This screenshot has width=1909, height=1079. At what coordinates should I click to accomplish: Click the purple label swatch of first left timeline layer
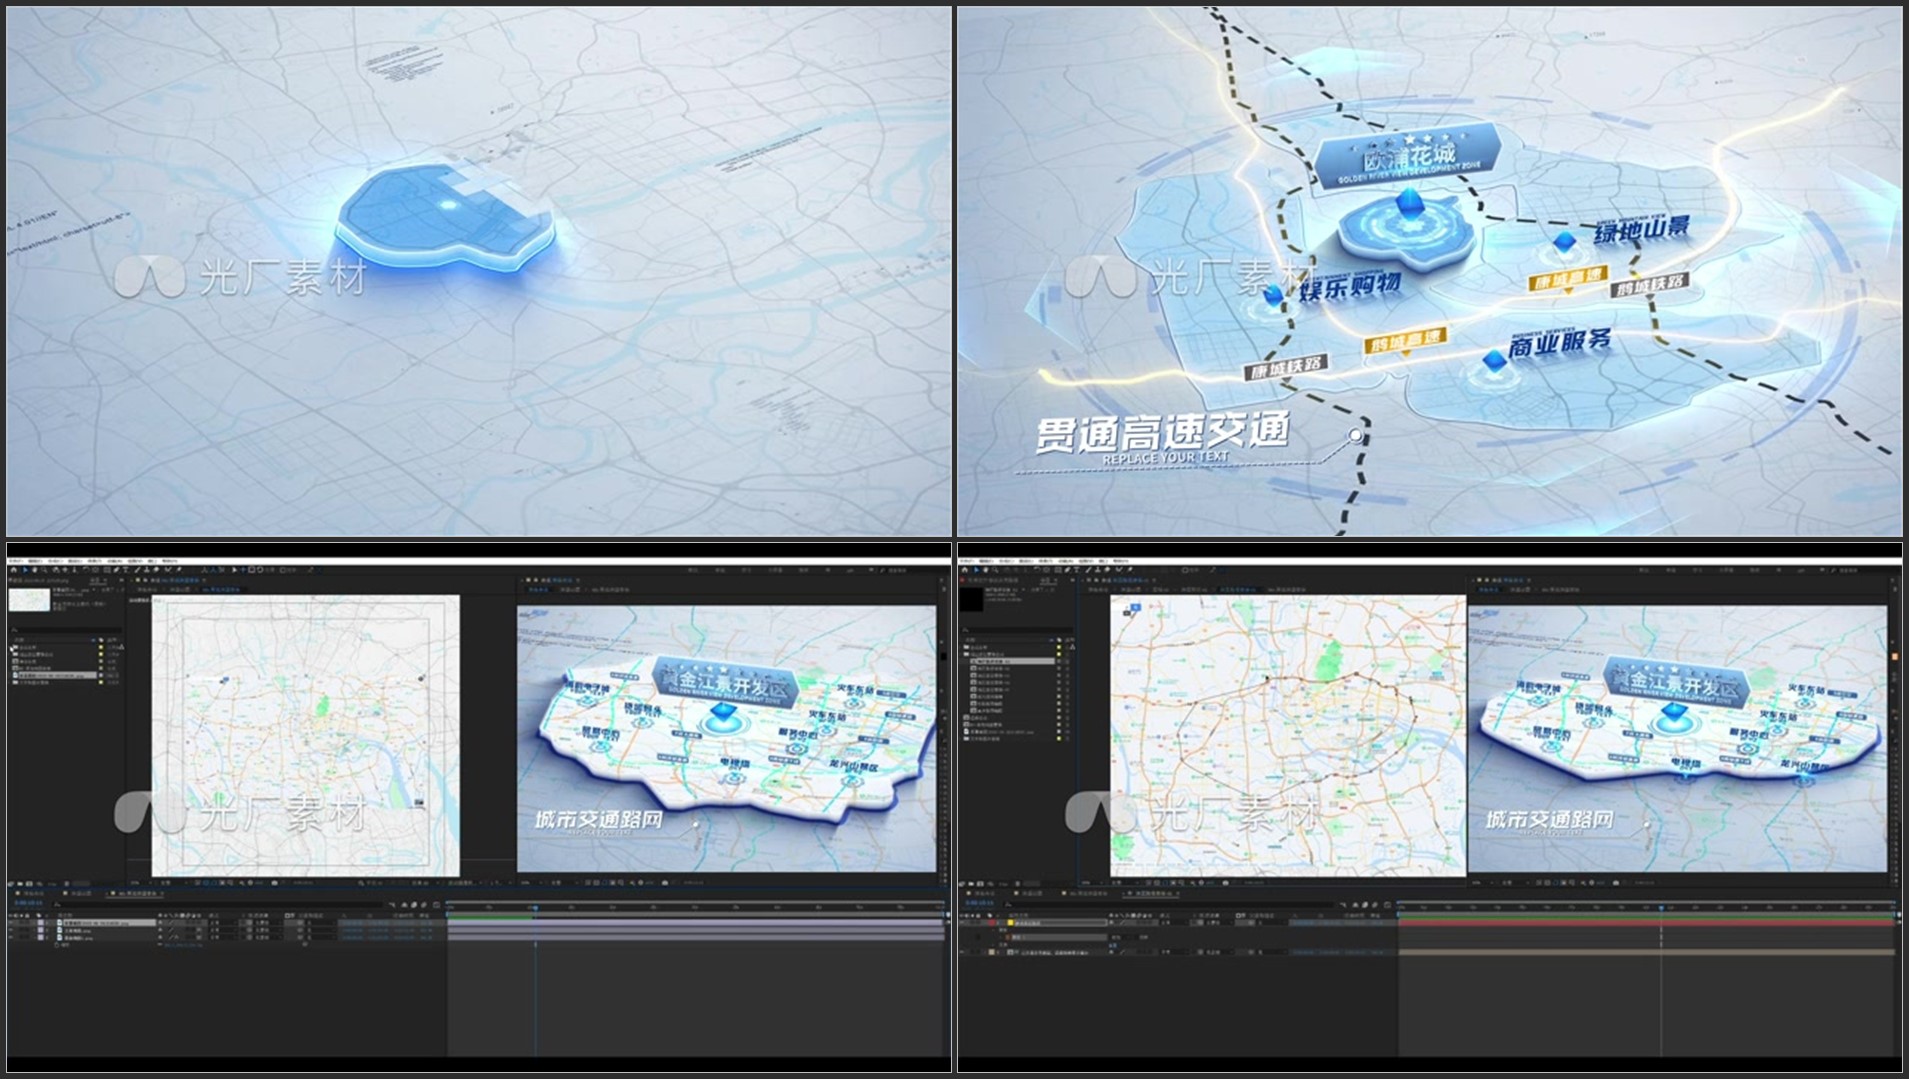click(x=41, y=922)
